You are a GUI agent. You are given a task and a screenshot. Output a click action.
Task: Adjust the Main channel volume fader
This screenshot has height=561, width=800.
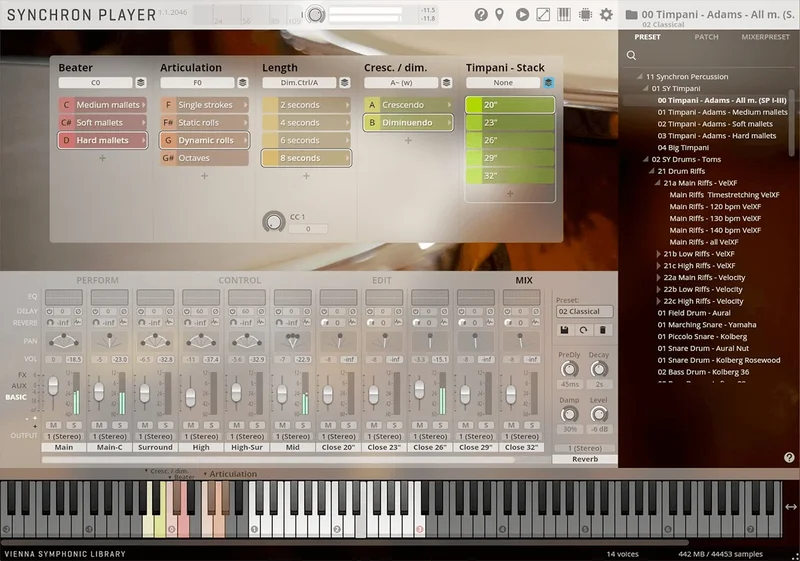tap(53, 386)
